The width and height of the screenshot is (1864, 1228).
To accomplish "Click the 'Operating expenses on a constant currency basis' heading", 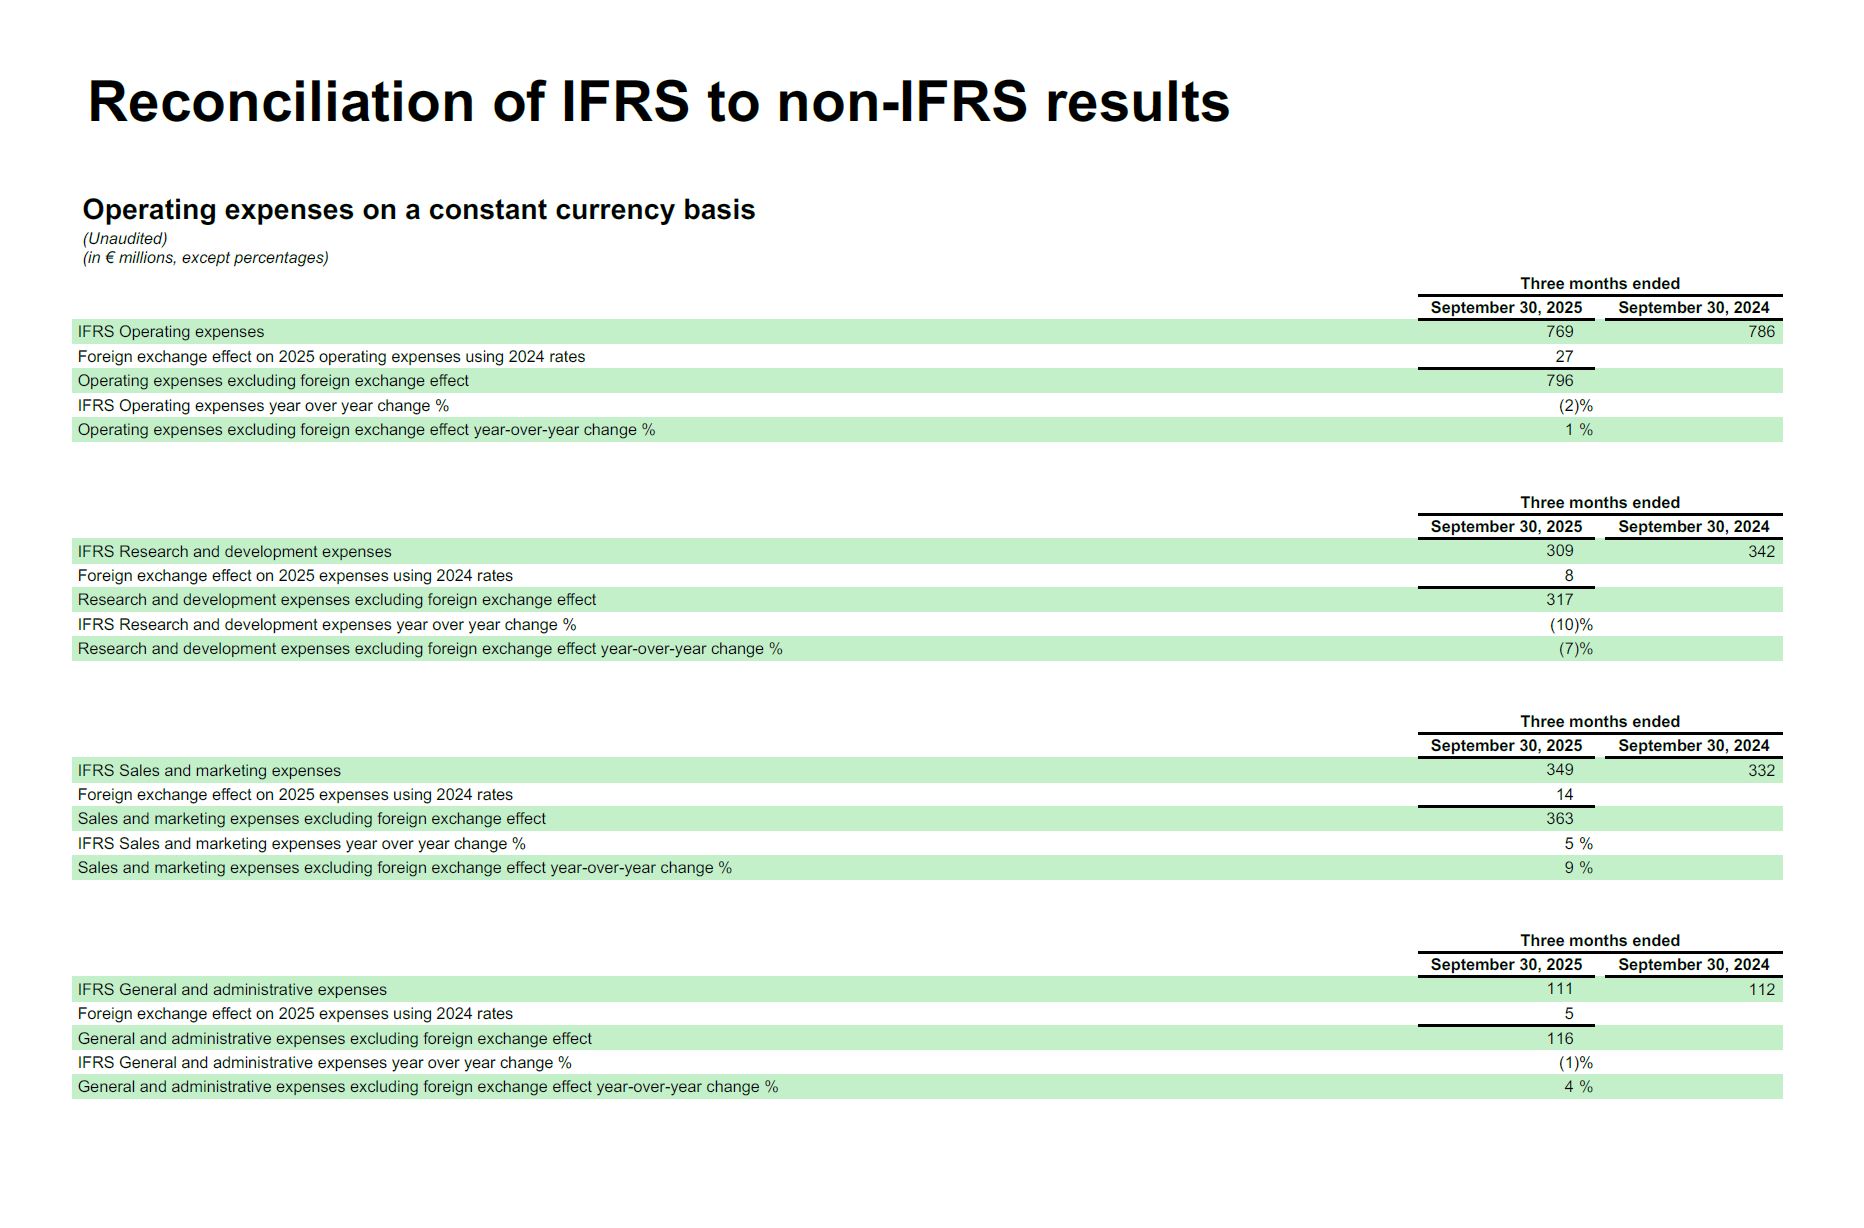I will point(418,210).
